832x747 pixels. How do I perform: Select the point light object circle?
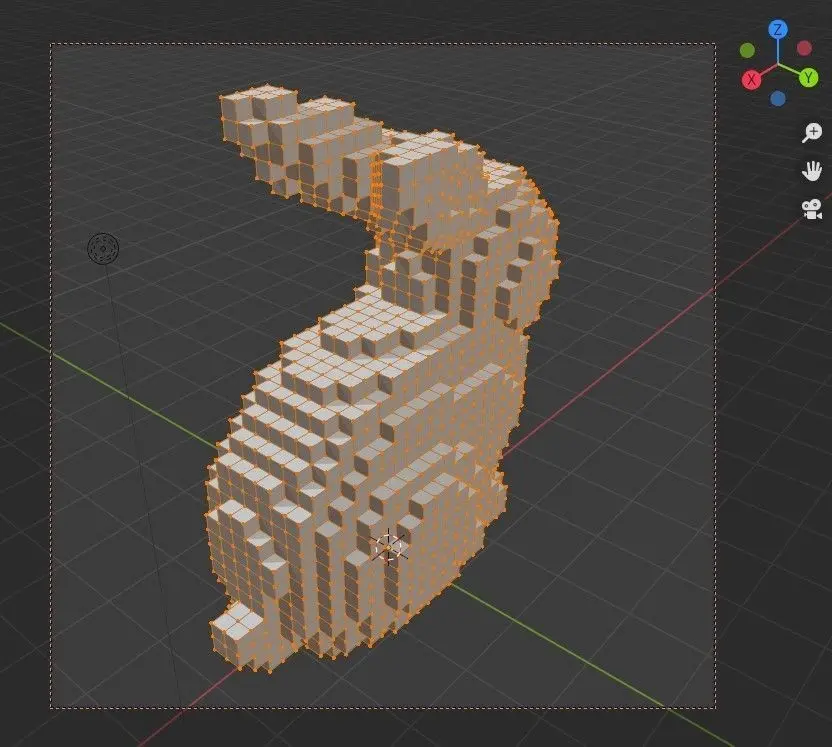click(103, 248)
